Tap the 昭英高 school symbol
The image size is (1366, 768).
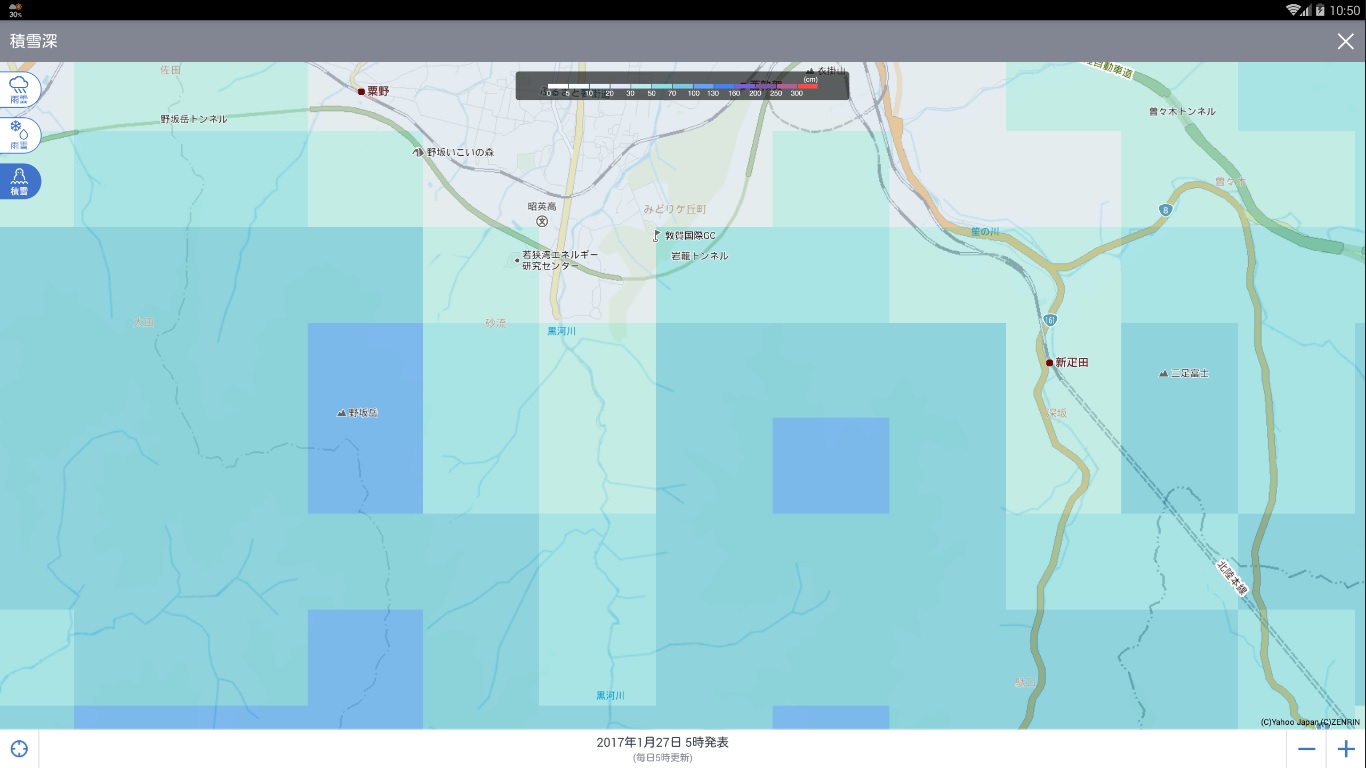pos(542,221)
